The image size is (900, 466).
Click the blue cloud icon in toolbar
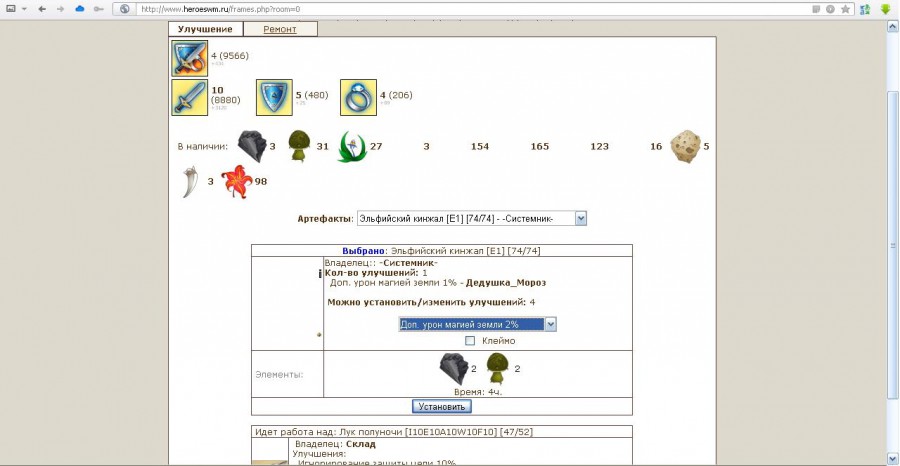[80, 9]
